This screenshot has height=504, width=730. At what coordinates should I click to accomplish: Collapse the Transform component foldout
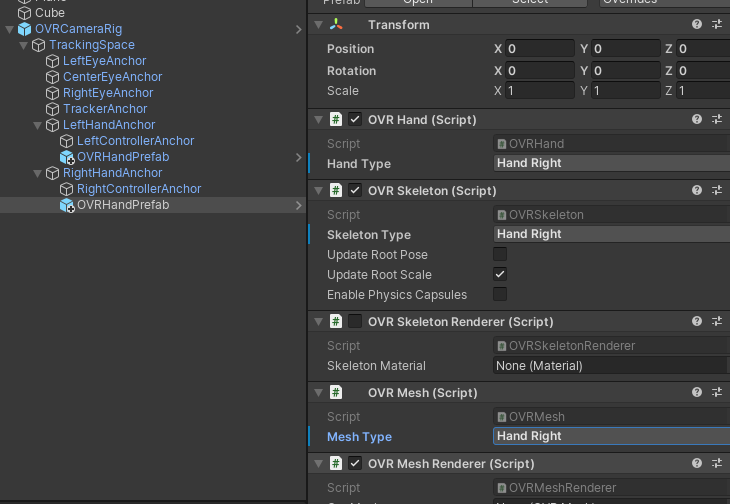pyautogui.click(x=318, y=25)
